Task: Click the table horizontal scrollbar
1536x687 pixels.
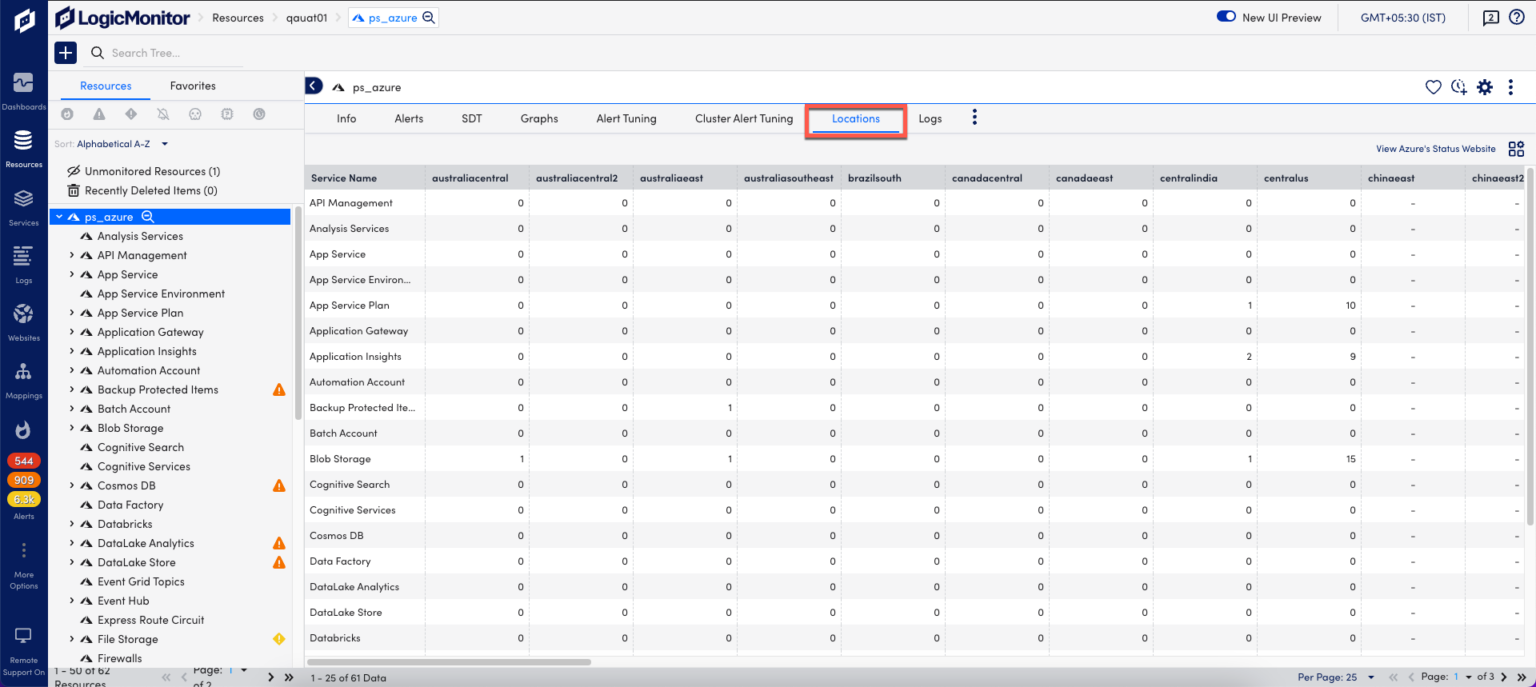Action: pyautogui.click(x=449, y=661)
